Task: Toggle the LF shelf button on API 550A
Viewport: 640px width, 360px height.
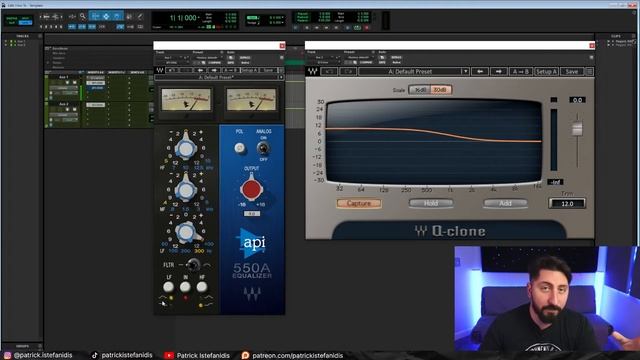Action: (168, 287)
